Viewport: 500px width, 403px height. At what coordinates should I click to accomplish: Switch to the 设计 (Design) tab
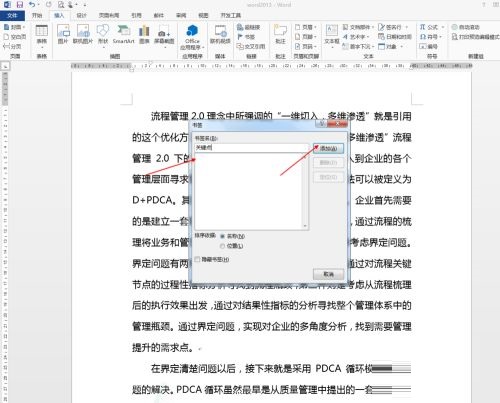(x=81, y=15)
